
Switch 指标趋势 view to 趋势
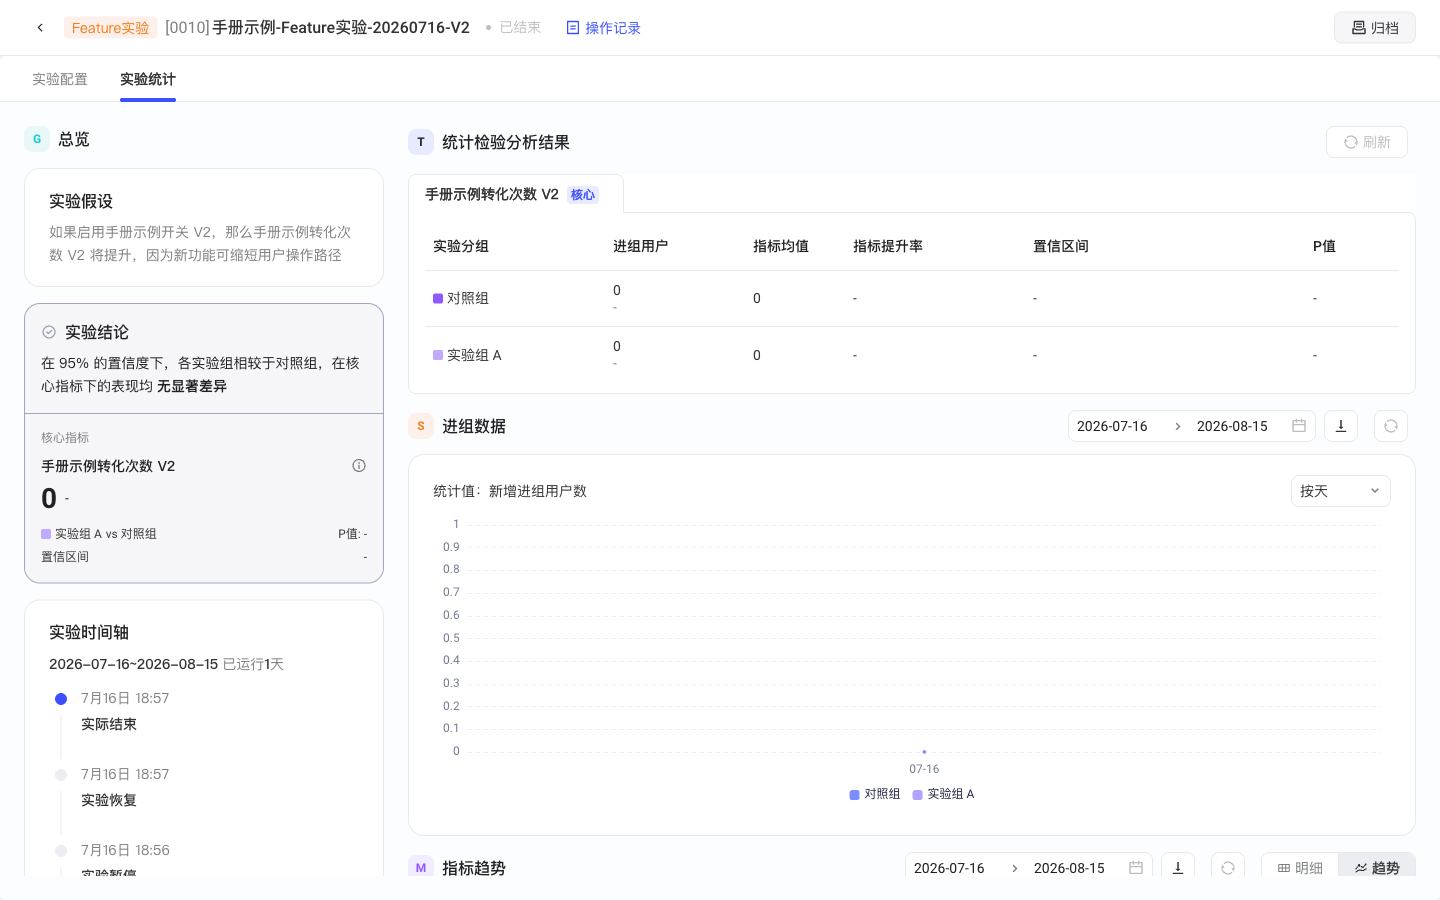(1377, 868)
